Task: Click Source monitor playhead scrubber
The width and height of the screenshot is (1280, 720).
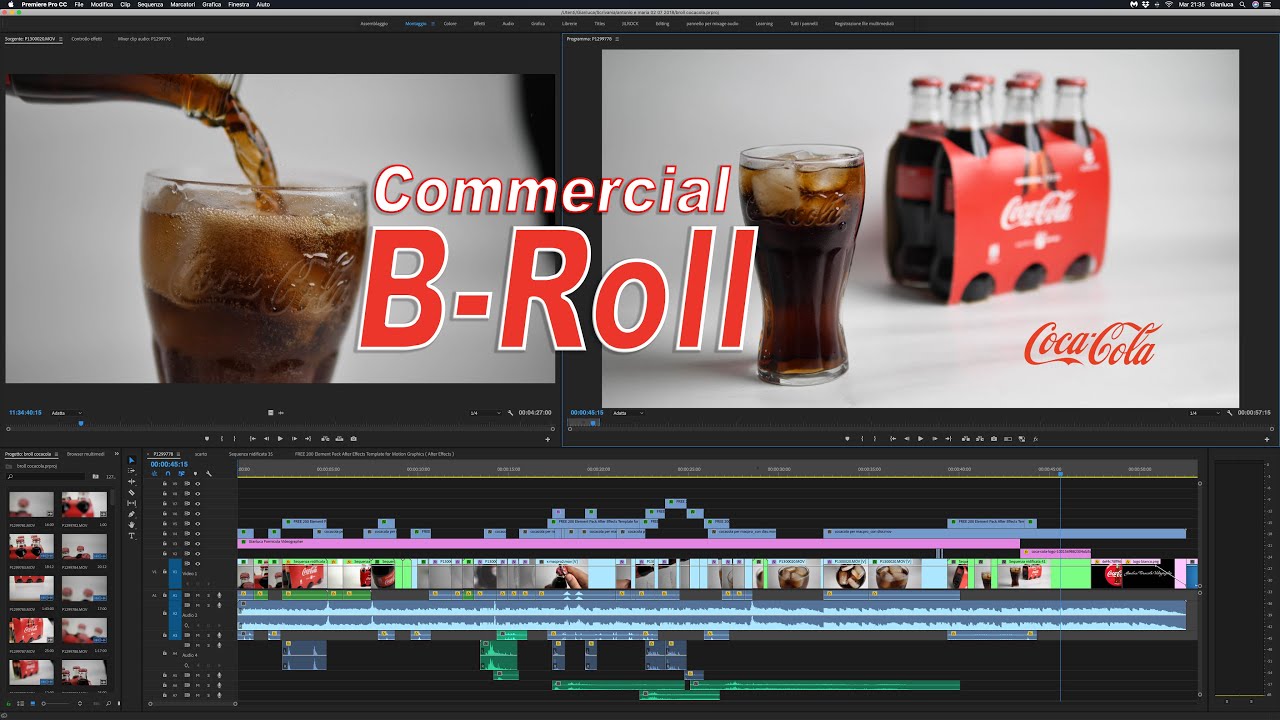Action: pos(81,423)
